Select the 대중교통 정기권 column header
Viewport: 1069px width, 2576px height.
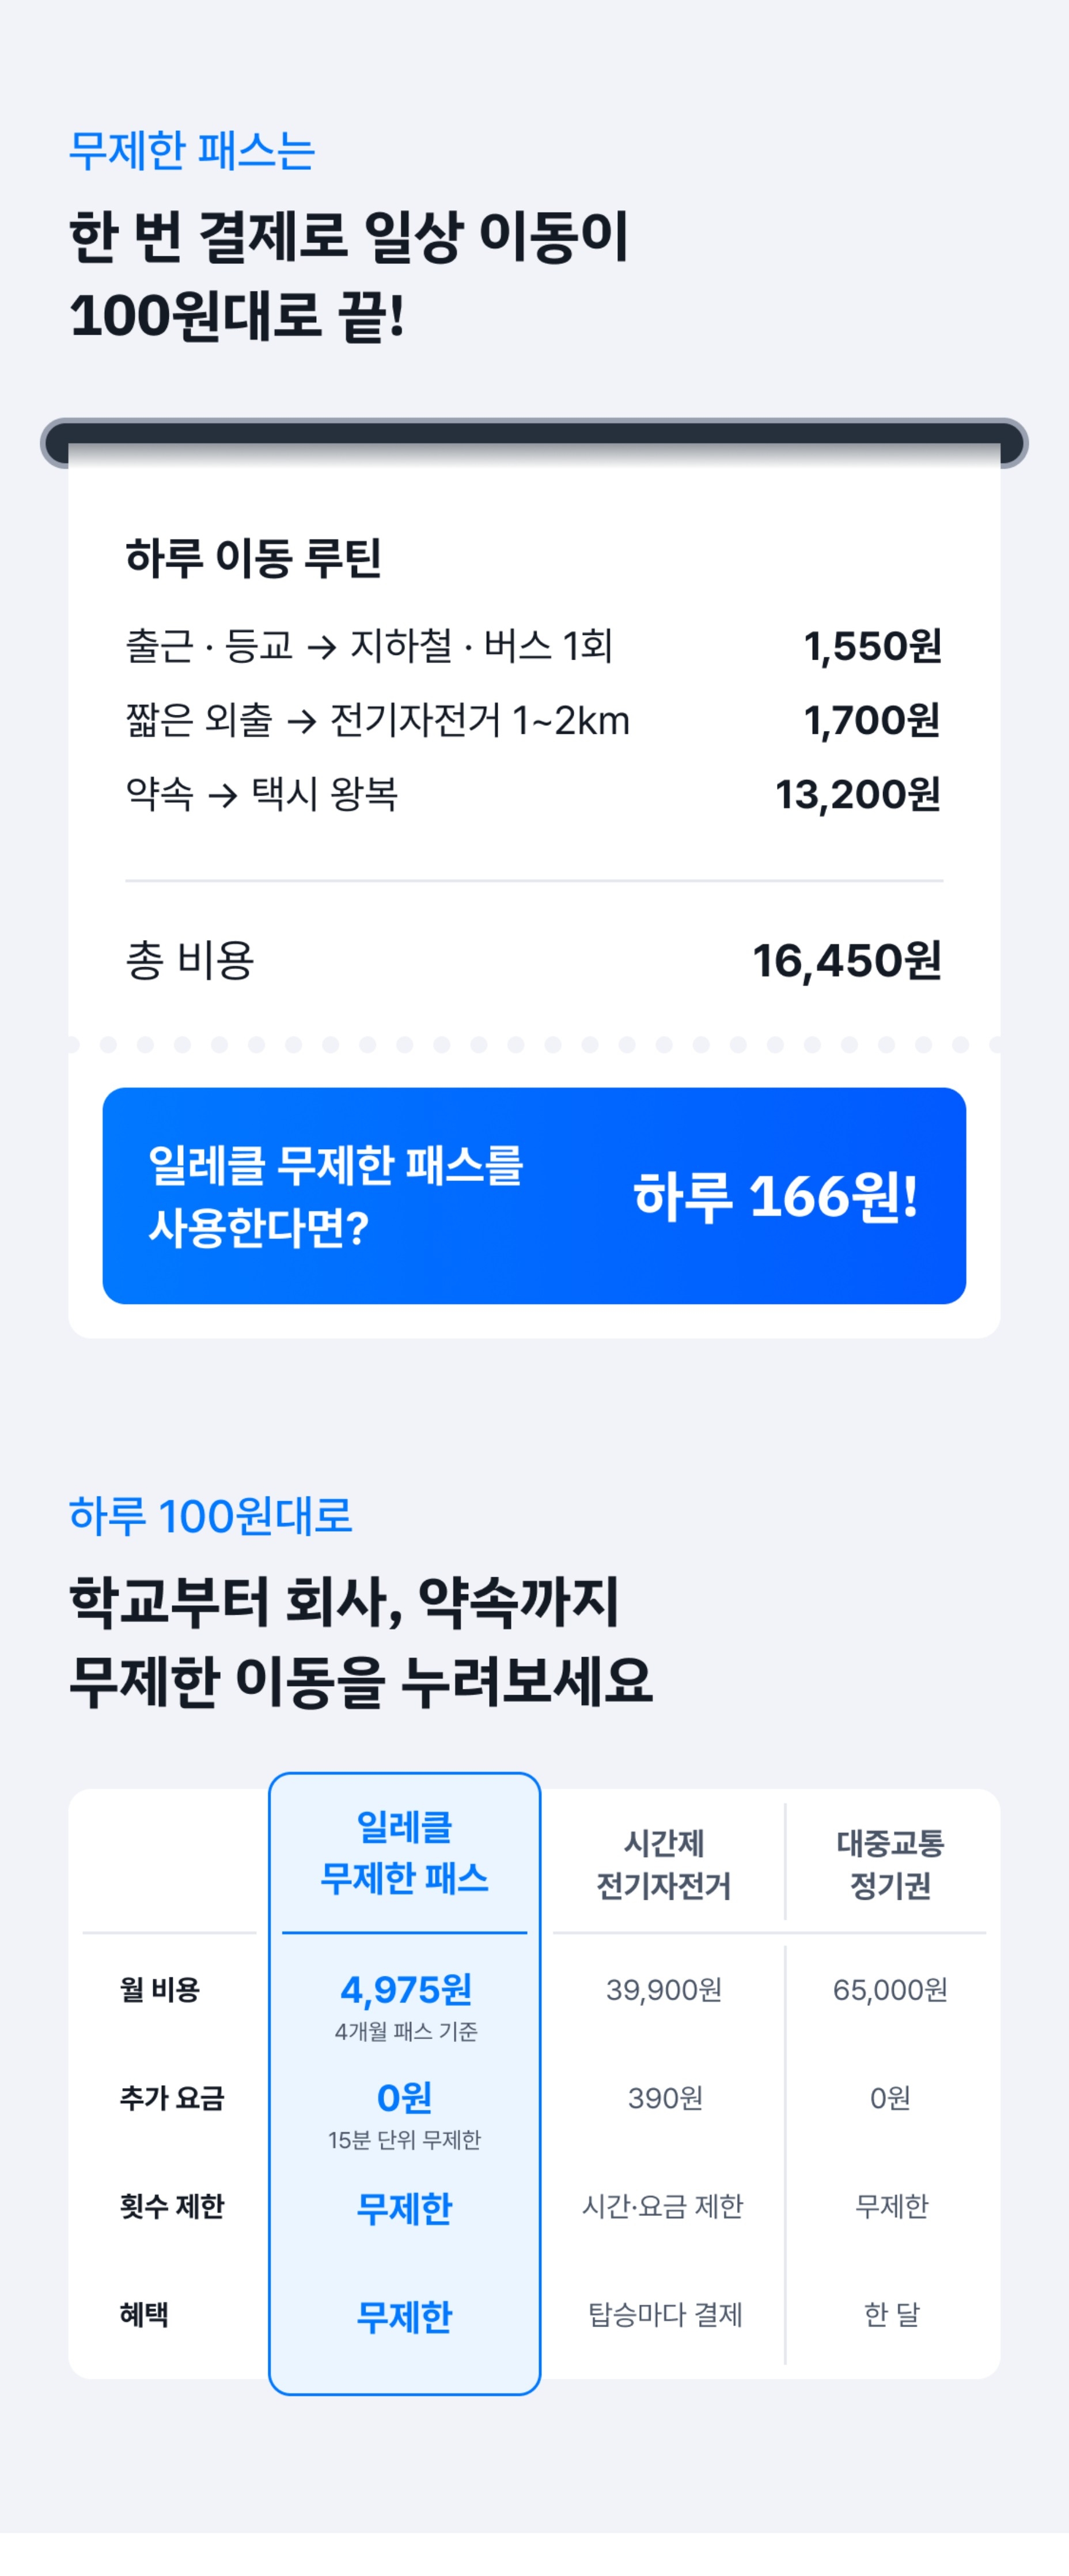coord(890,1863)
